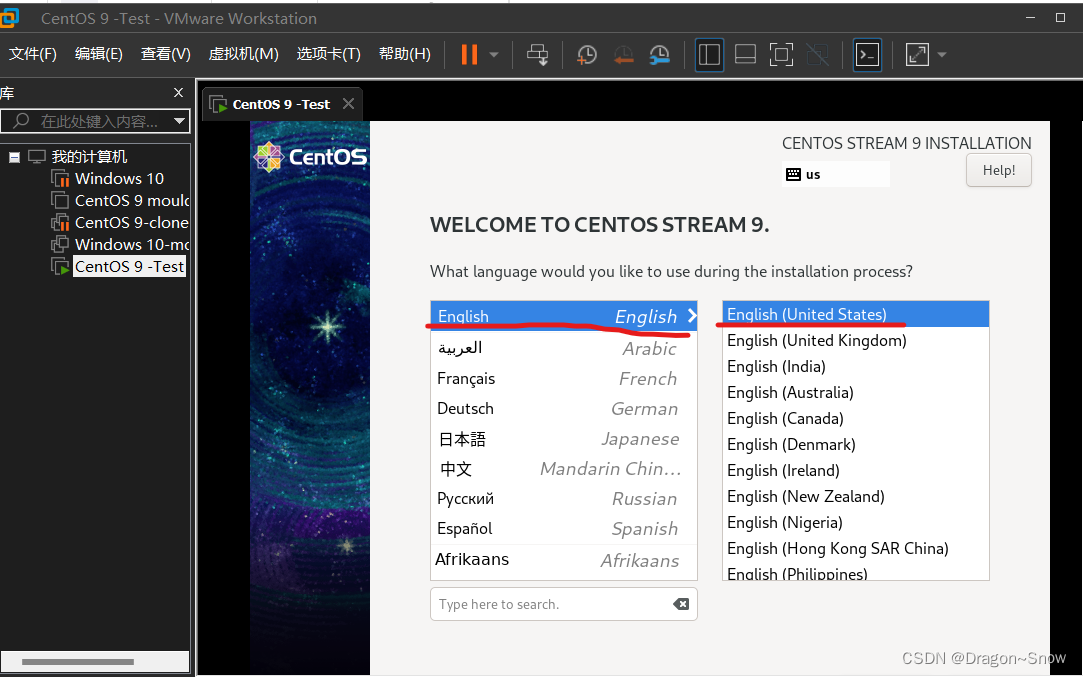Select 中文 Mandarin Chinese language
The height and width of the screenshot is (677, 1083).
tap(564, 468)
